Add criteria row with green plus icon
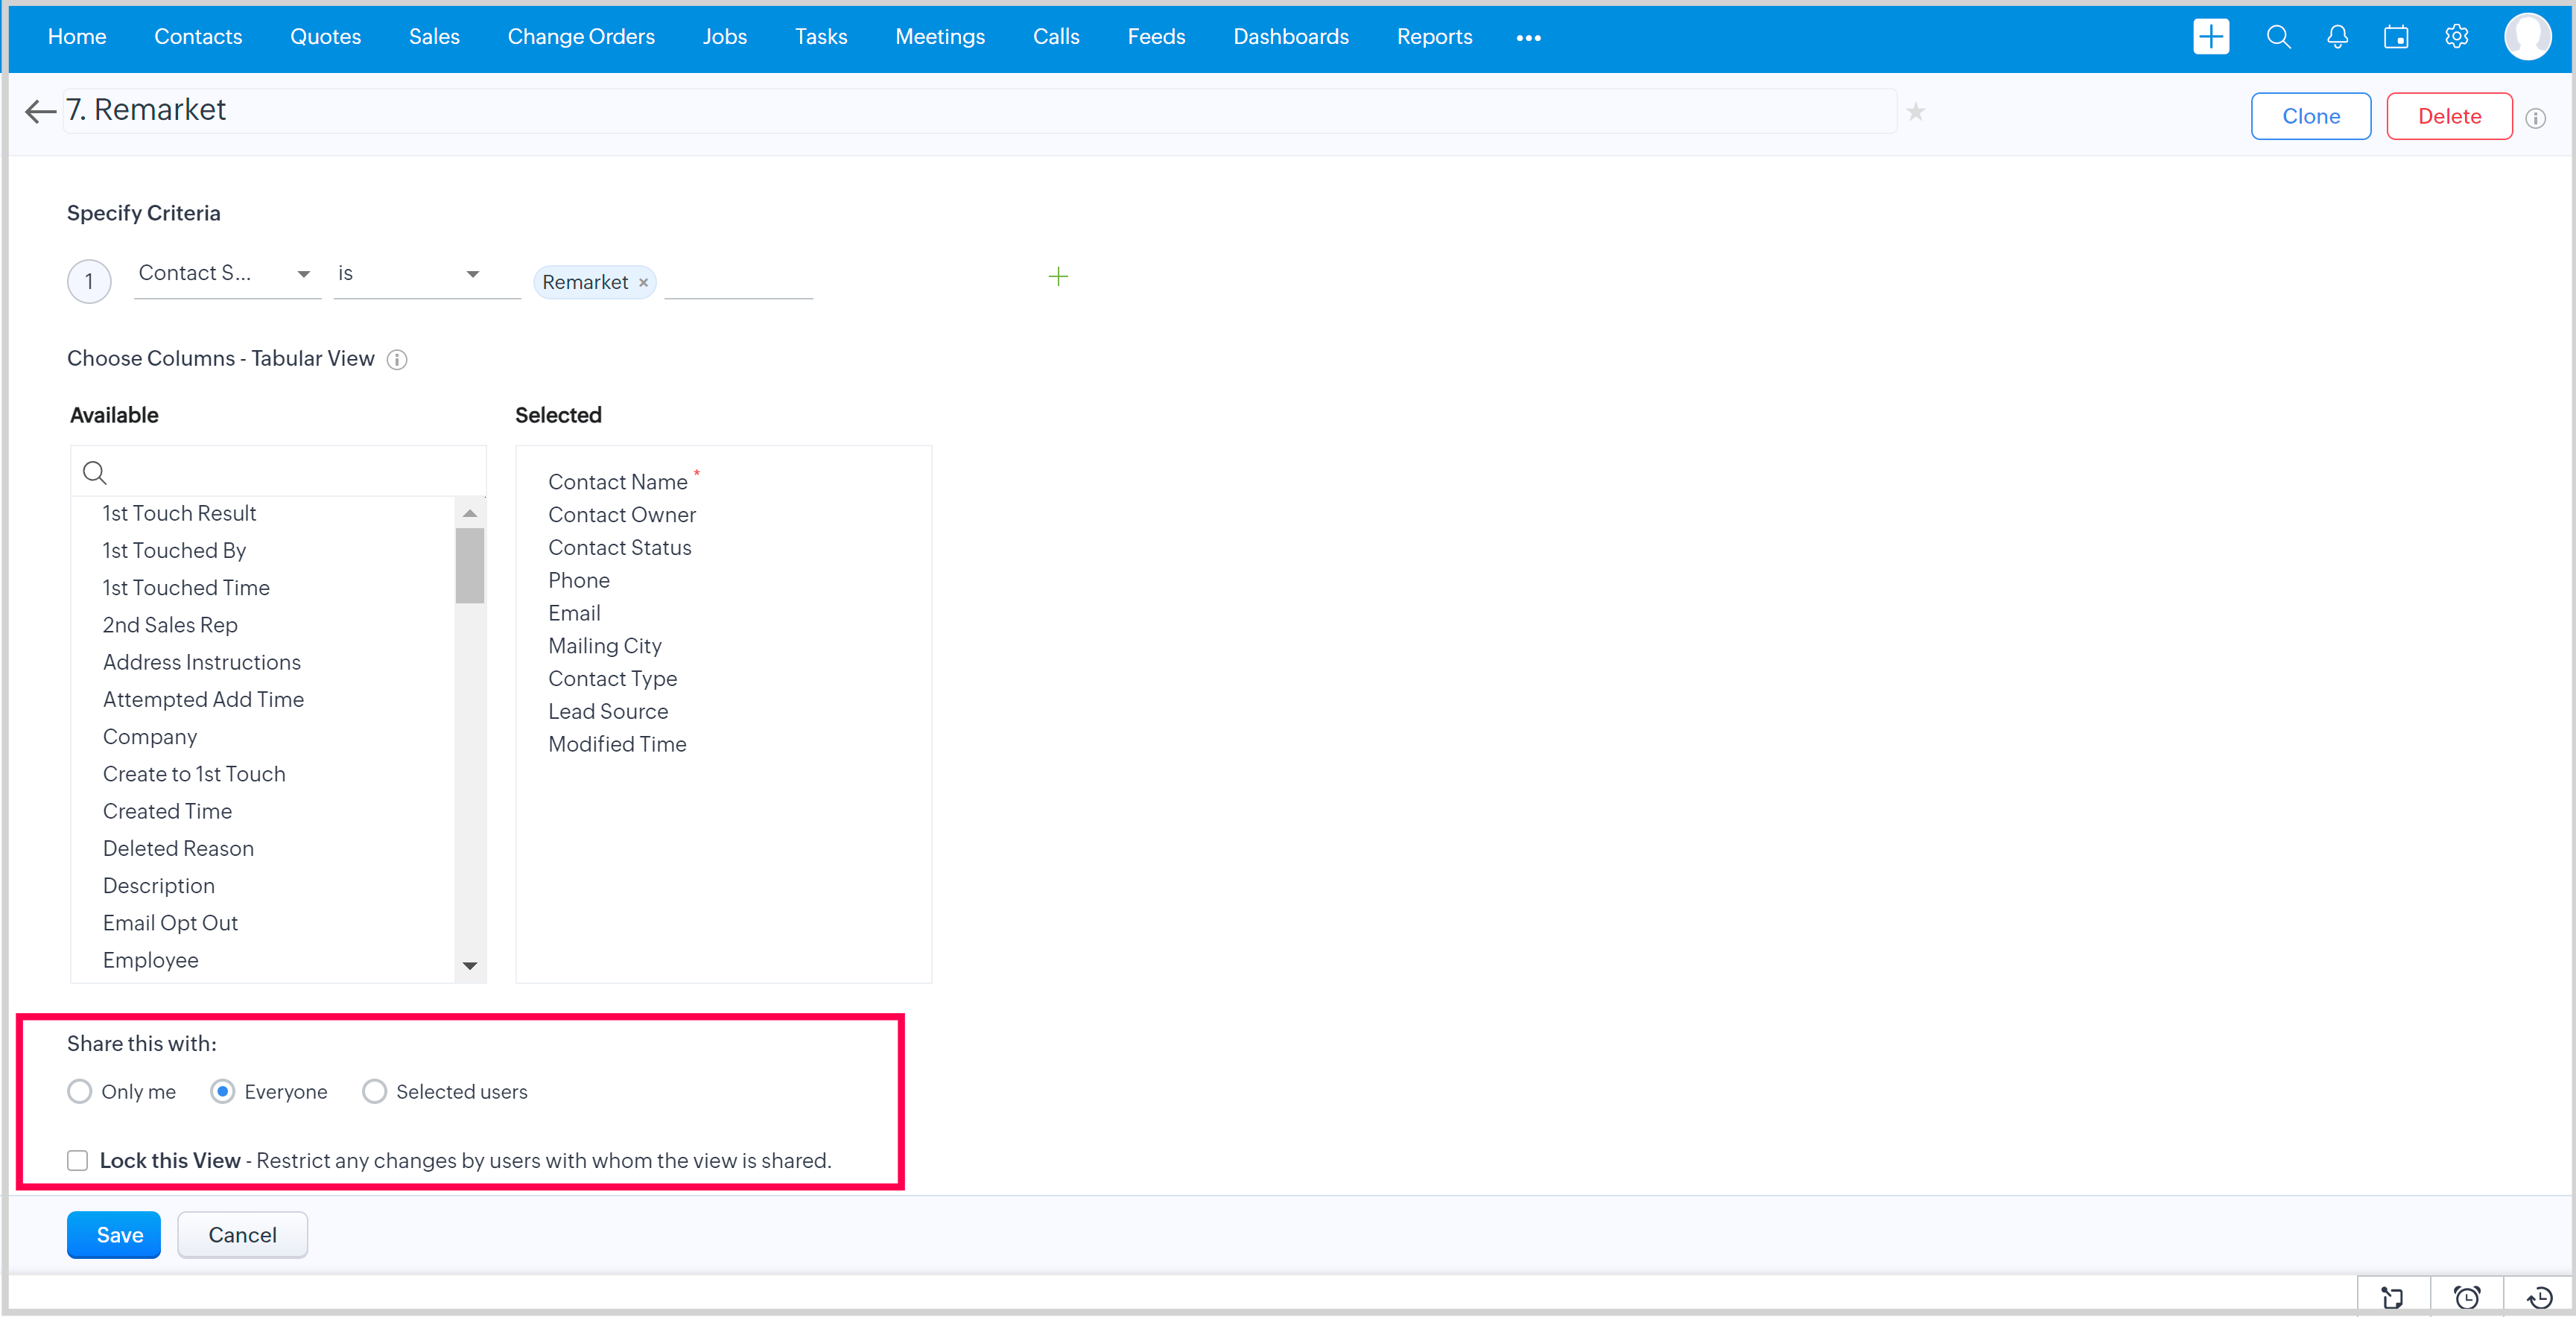This screenshot has width=2576, height=1317. (1058, 276)
